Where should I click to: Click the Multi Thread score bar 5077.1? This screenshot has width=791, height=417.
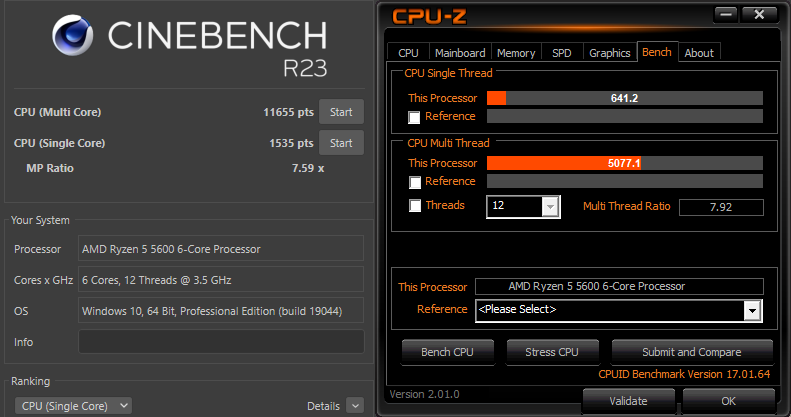click(625, 163)
